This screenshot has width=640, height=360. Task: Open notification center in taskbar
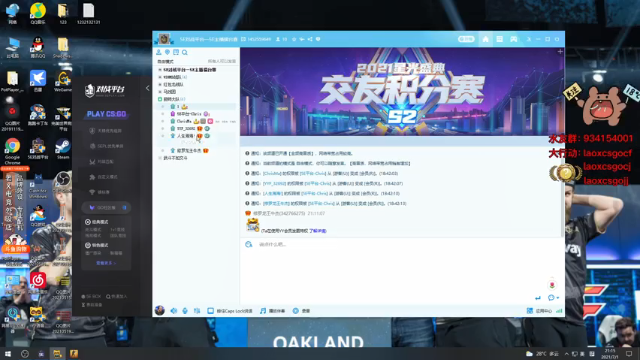pyautogui.click(x=629, y=353)
